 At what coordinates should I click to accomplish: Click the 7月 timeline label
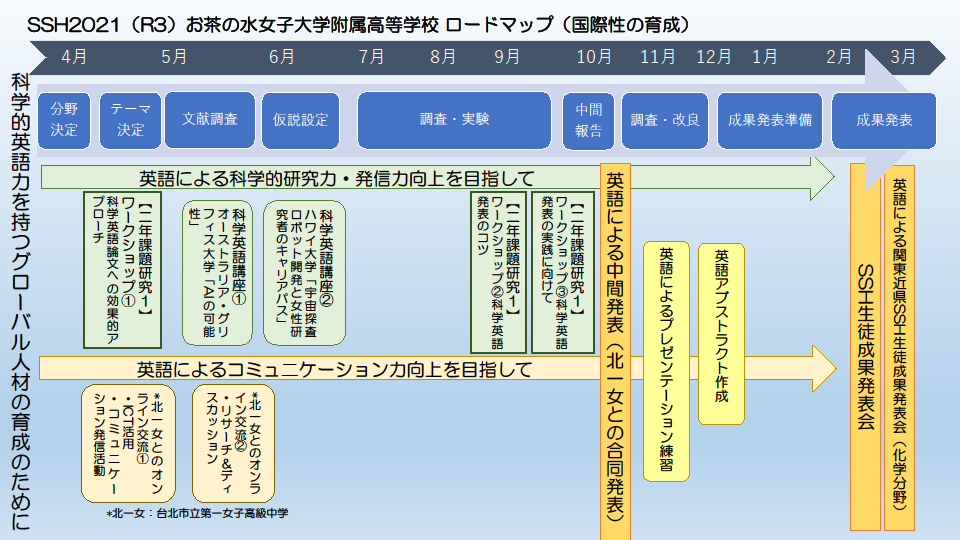coord(371,57)
